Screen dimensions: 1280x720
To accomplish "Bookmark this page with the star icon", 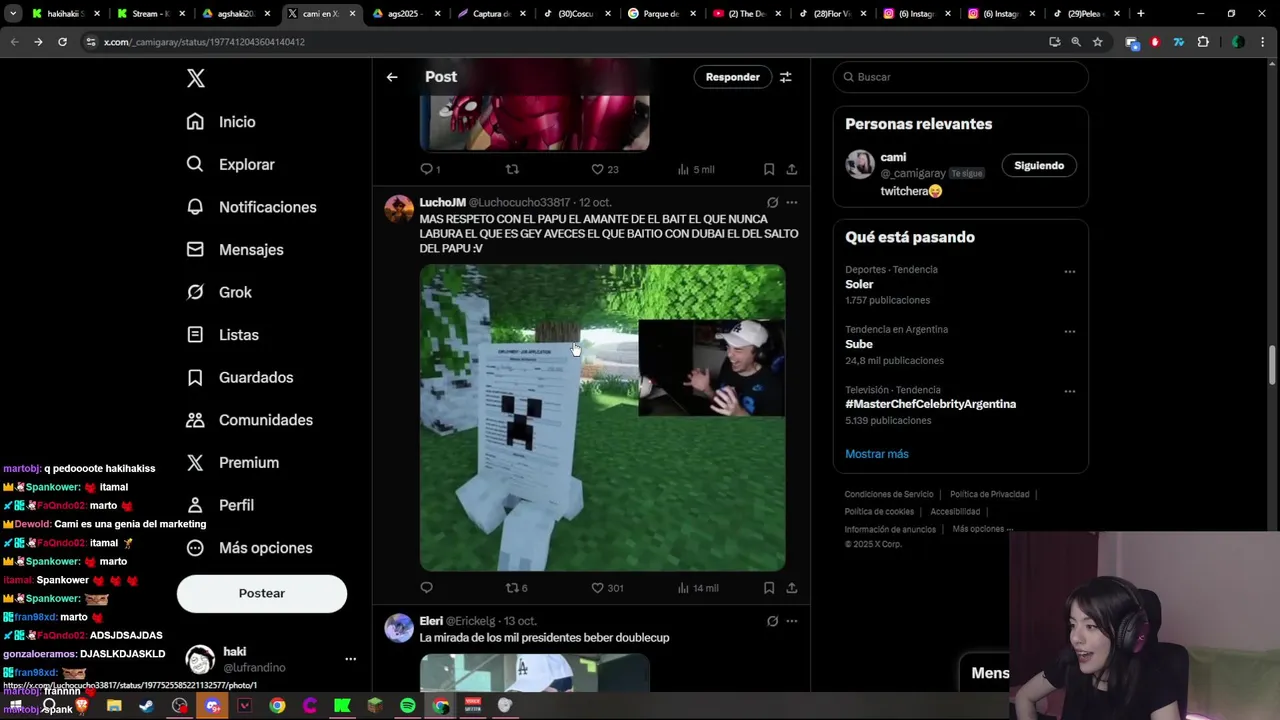I will point(1097,42).
